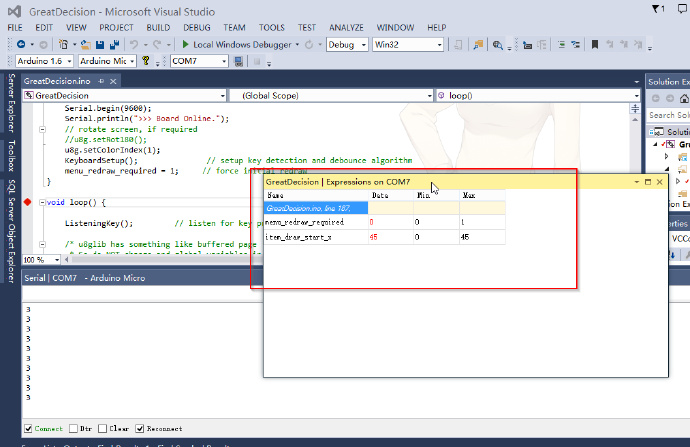The height and width of the screenshot is (447, 690).
Task: Toggle the Connect checkbox
Action: 28,429
